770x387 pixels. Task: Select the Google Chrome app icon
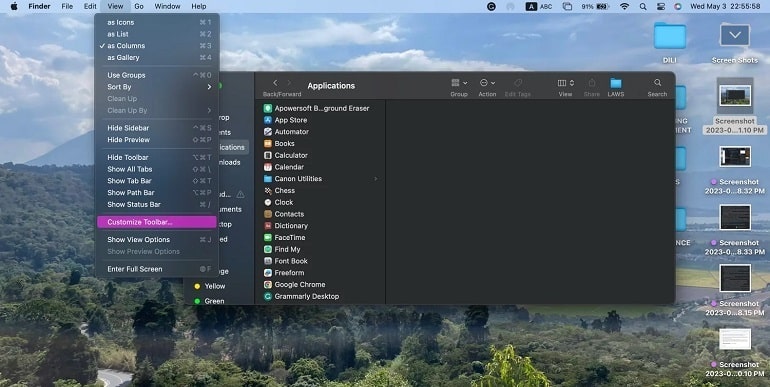pyautogui.click(x=268, y=285)
